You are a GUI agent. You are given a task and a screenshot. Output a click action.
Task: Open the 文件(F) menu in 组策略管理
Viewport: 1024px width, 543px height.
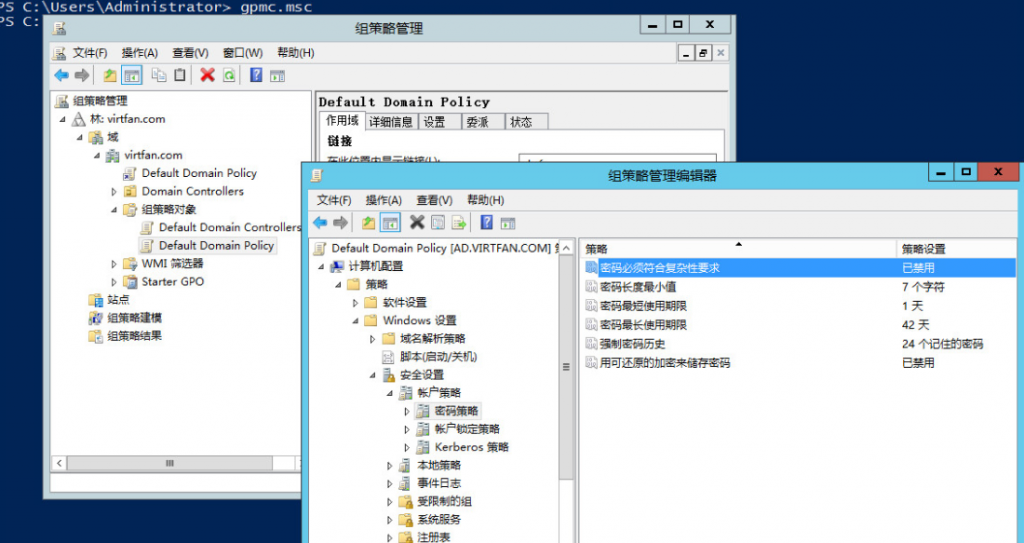pos(89,53)
